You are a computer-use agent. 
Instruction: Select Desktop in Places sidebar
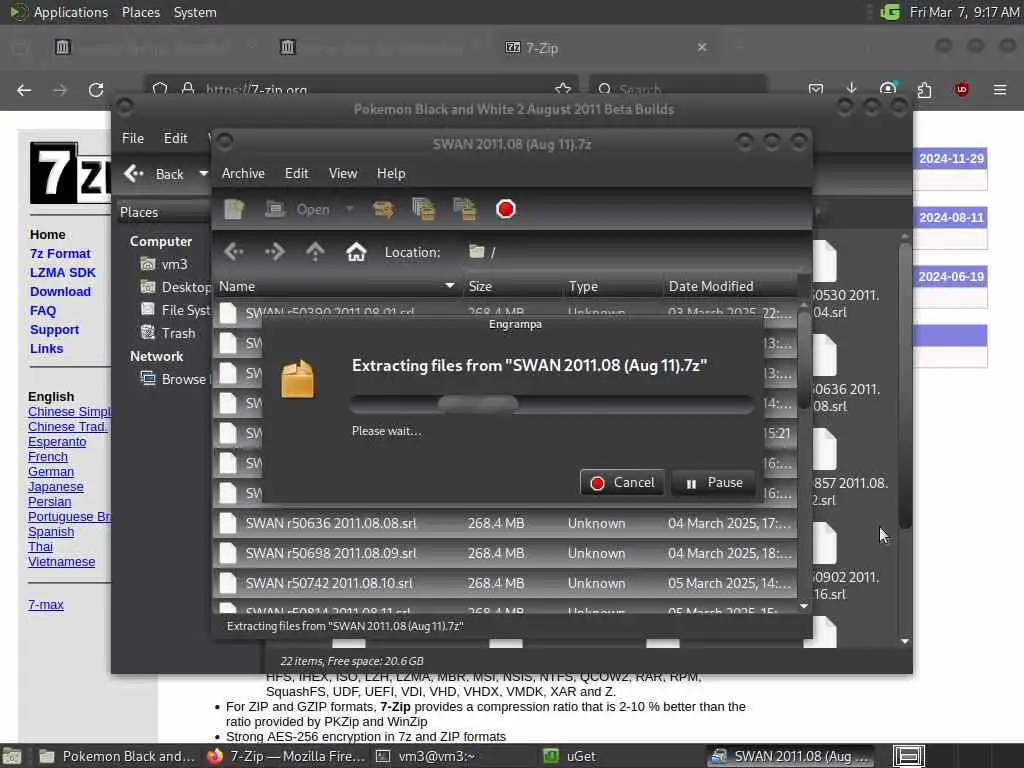[x=175, y=287]
